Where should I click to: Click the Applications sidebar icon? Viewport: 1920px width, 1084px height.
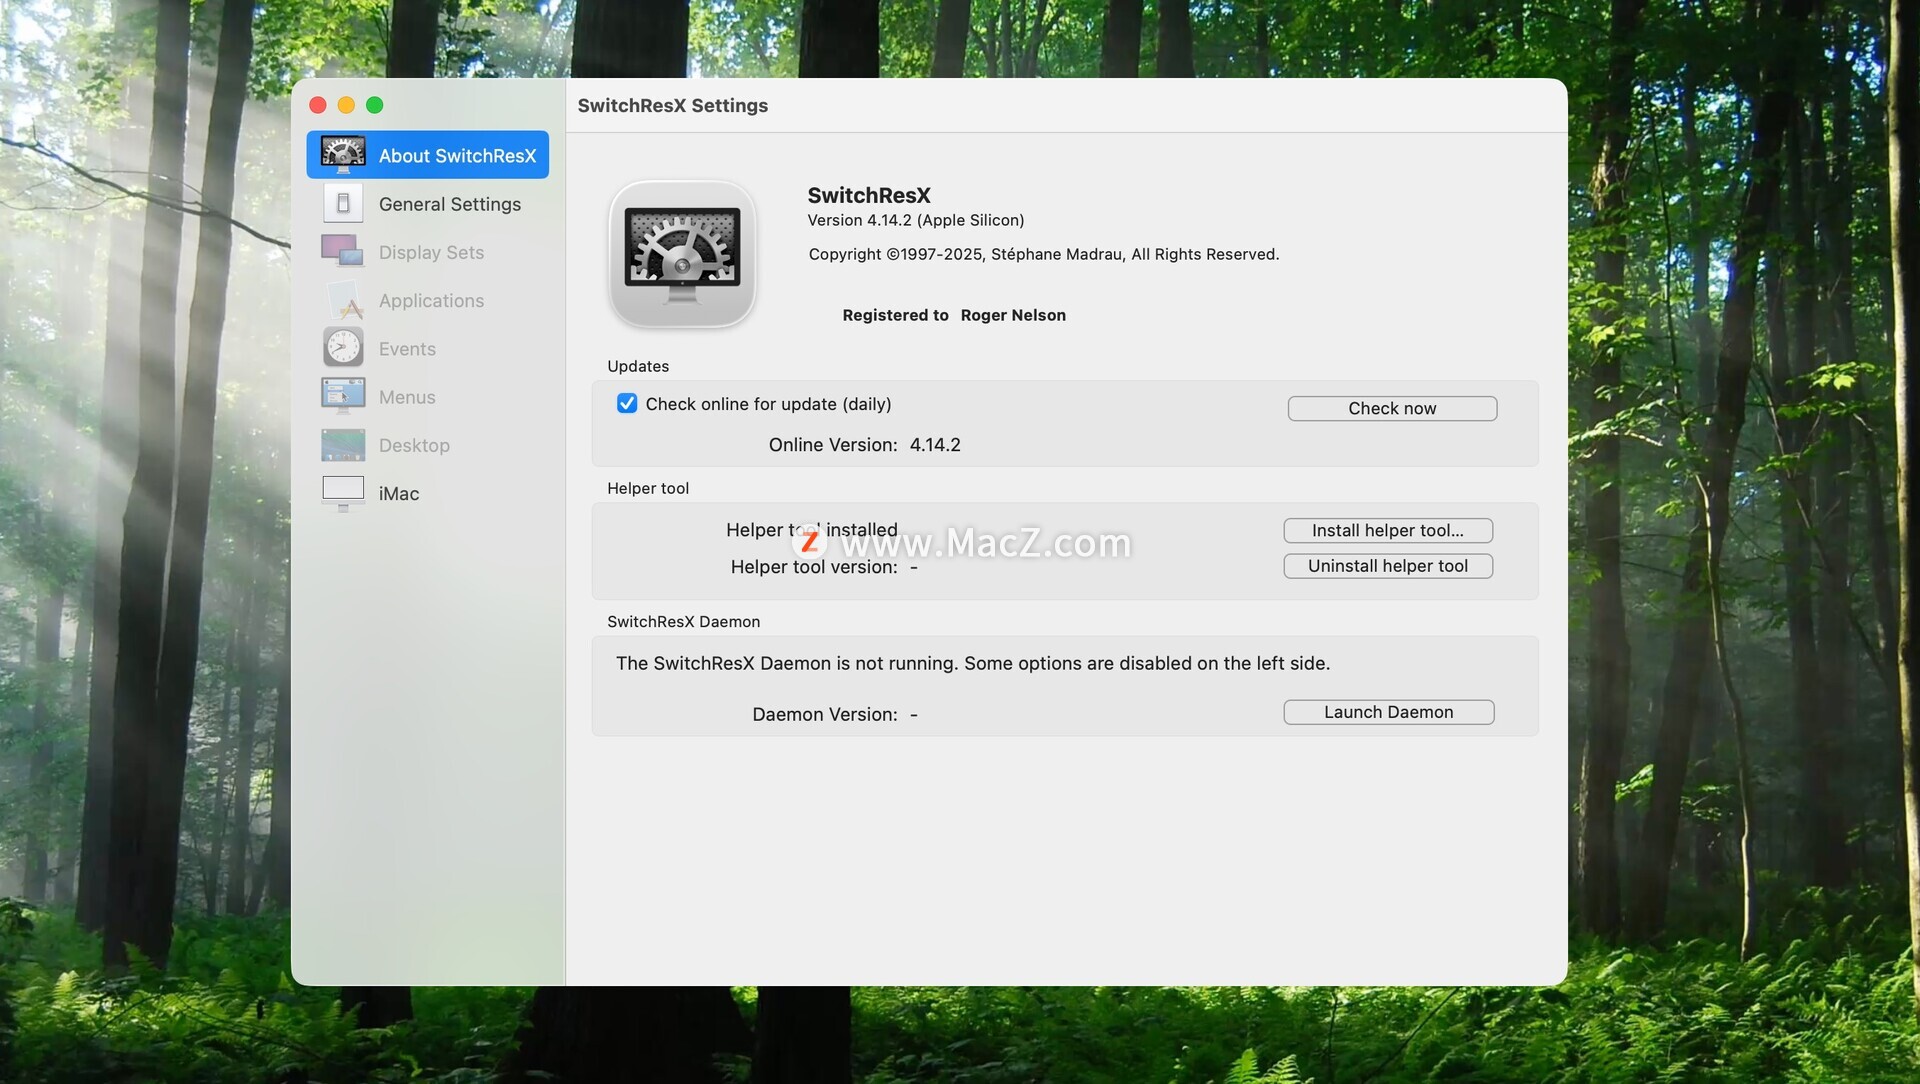tap(343, 300)
